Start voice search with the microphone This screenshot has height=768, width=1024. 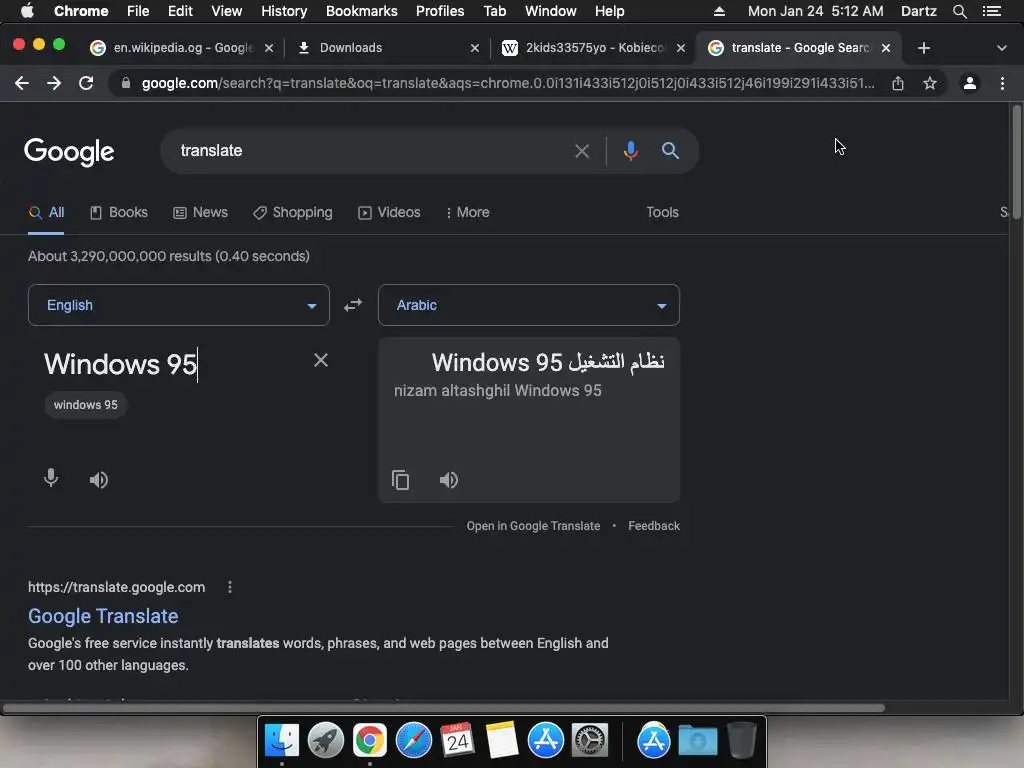click(630, 151)
